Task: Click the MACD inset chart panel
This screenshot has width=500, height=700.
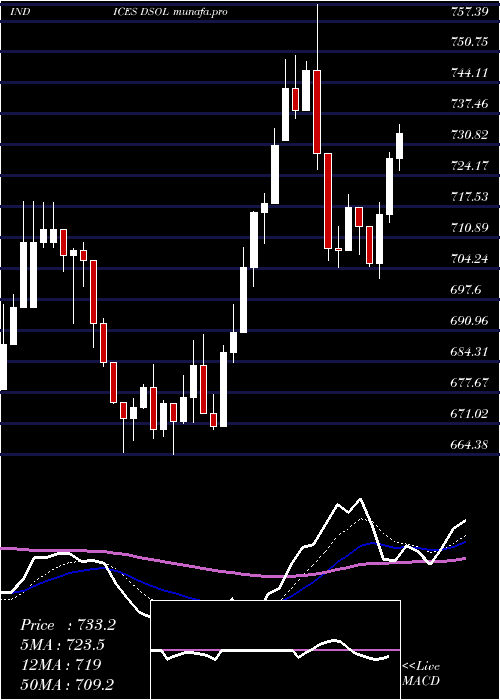Action: pyautogui.click(x=275, y=650)
